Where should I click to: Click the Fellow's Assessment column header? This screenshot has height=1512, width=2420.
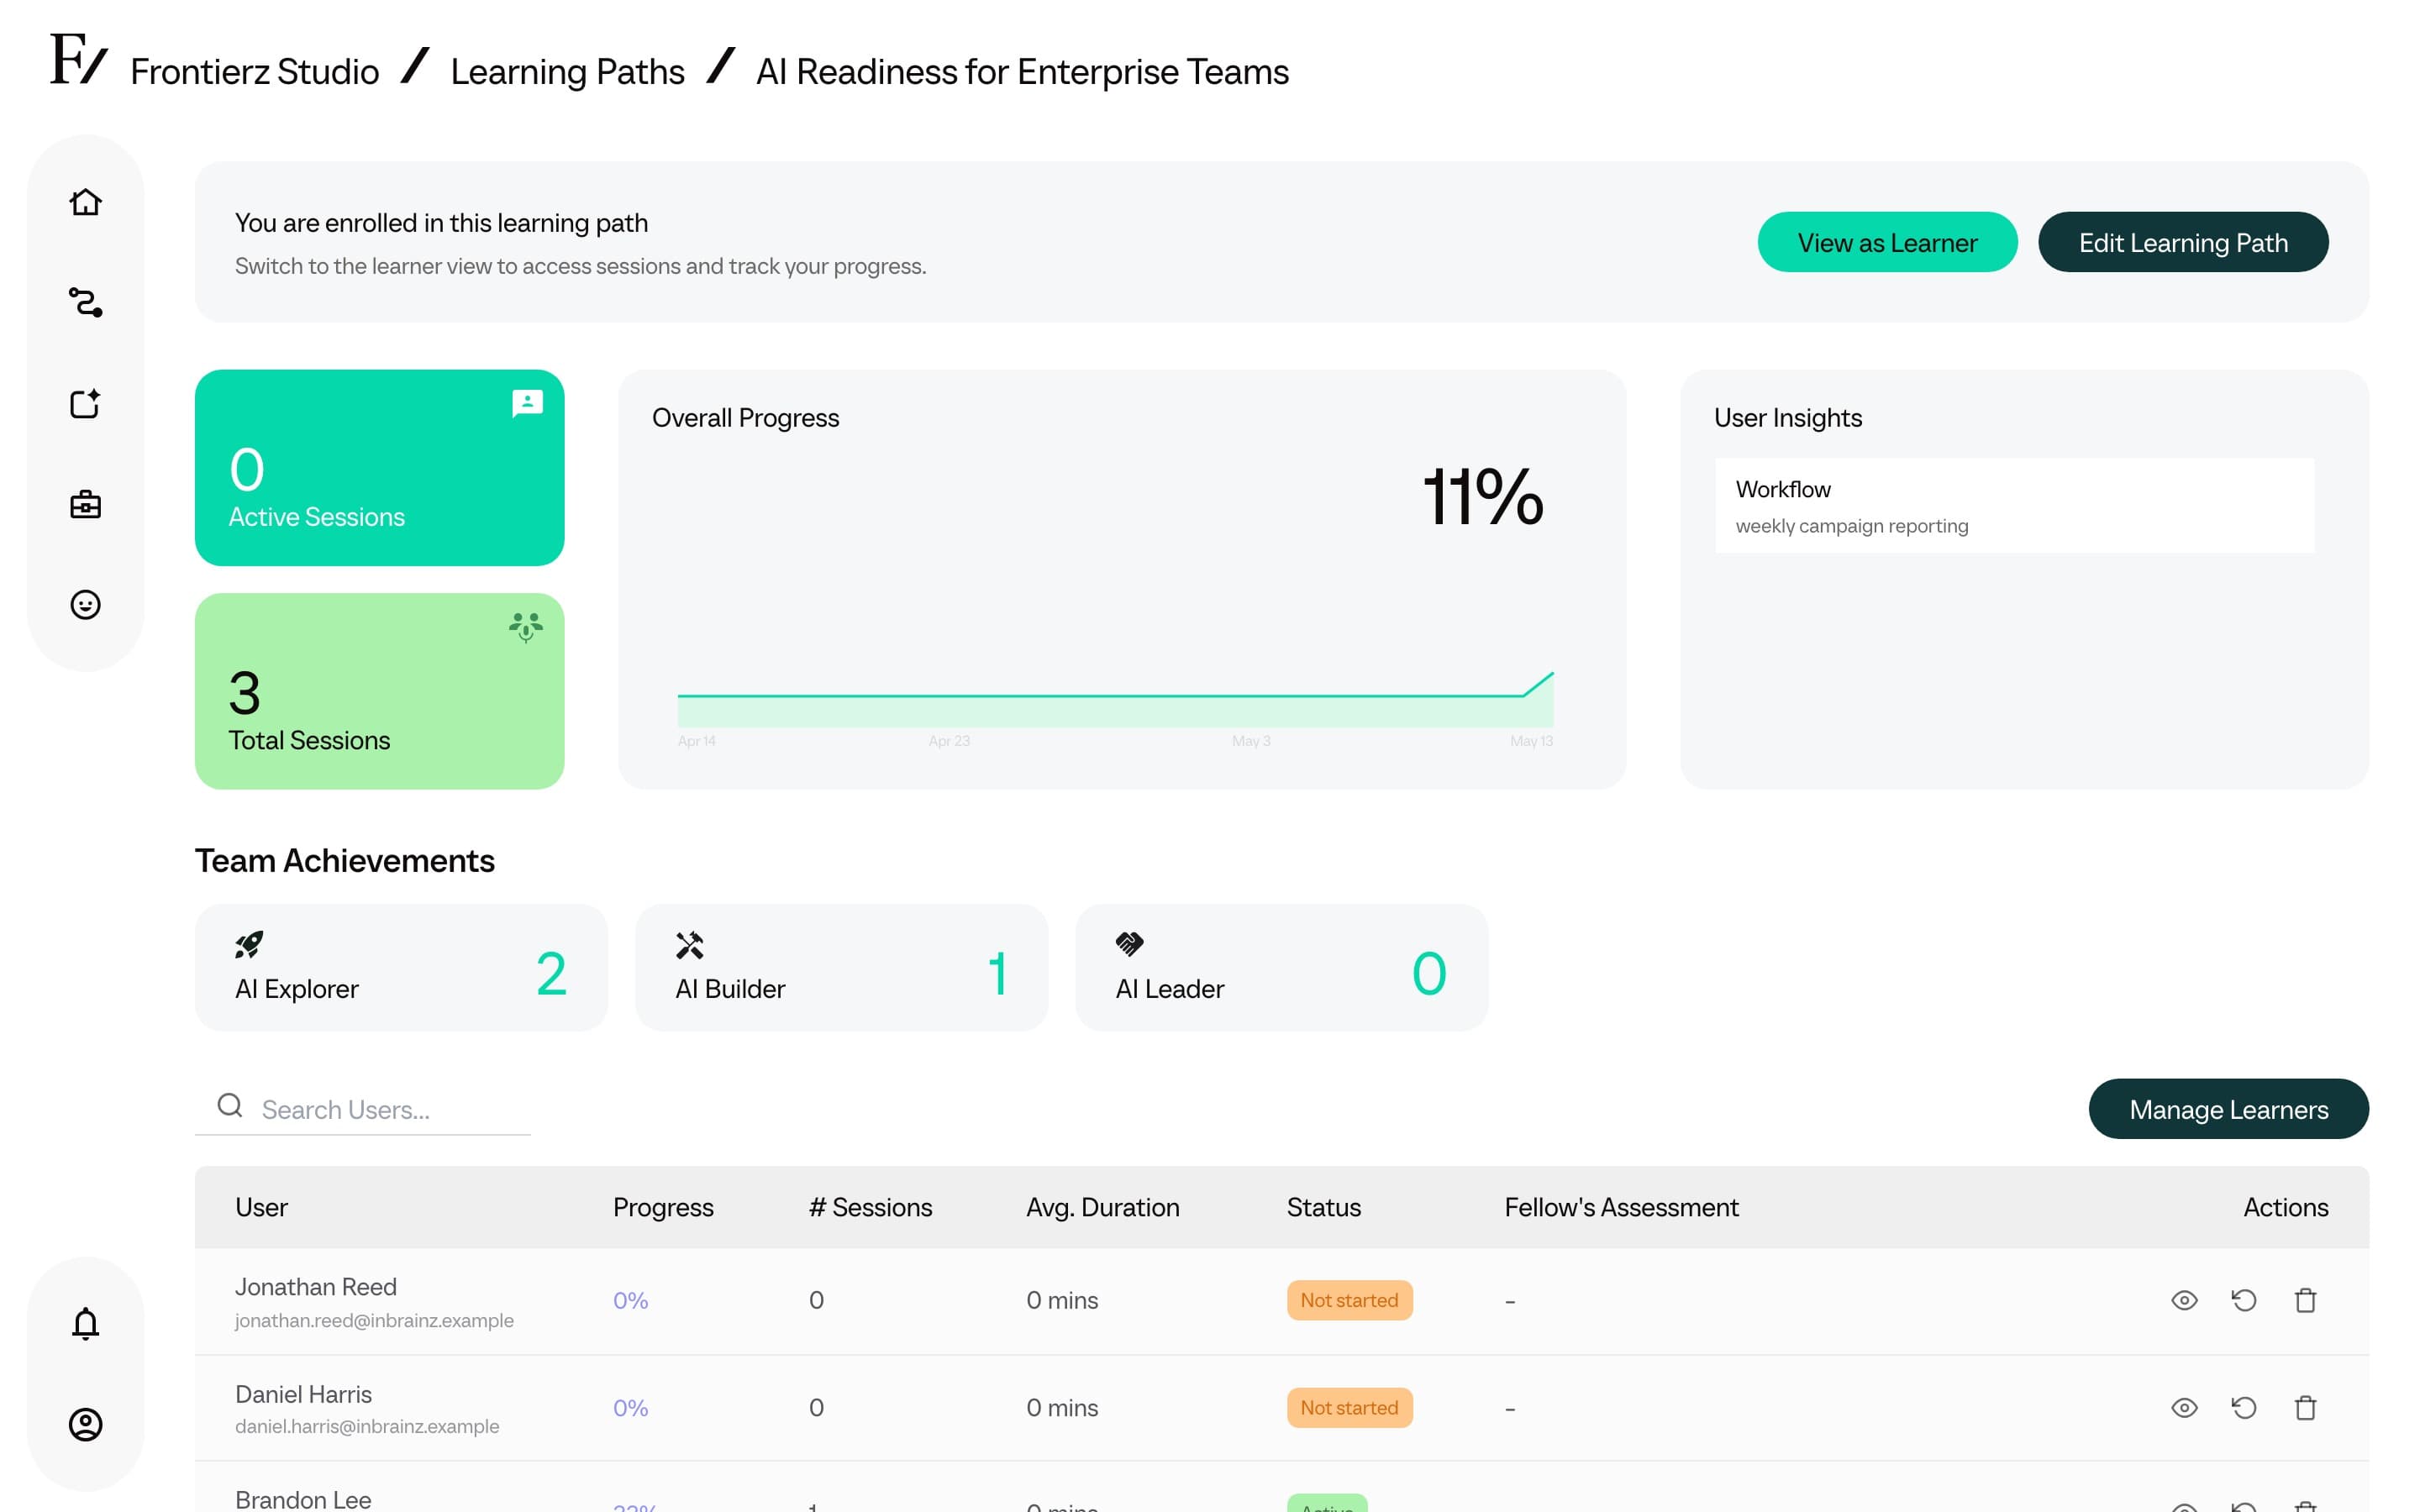(x=1621, y=1207)
